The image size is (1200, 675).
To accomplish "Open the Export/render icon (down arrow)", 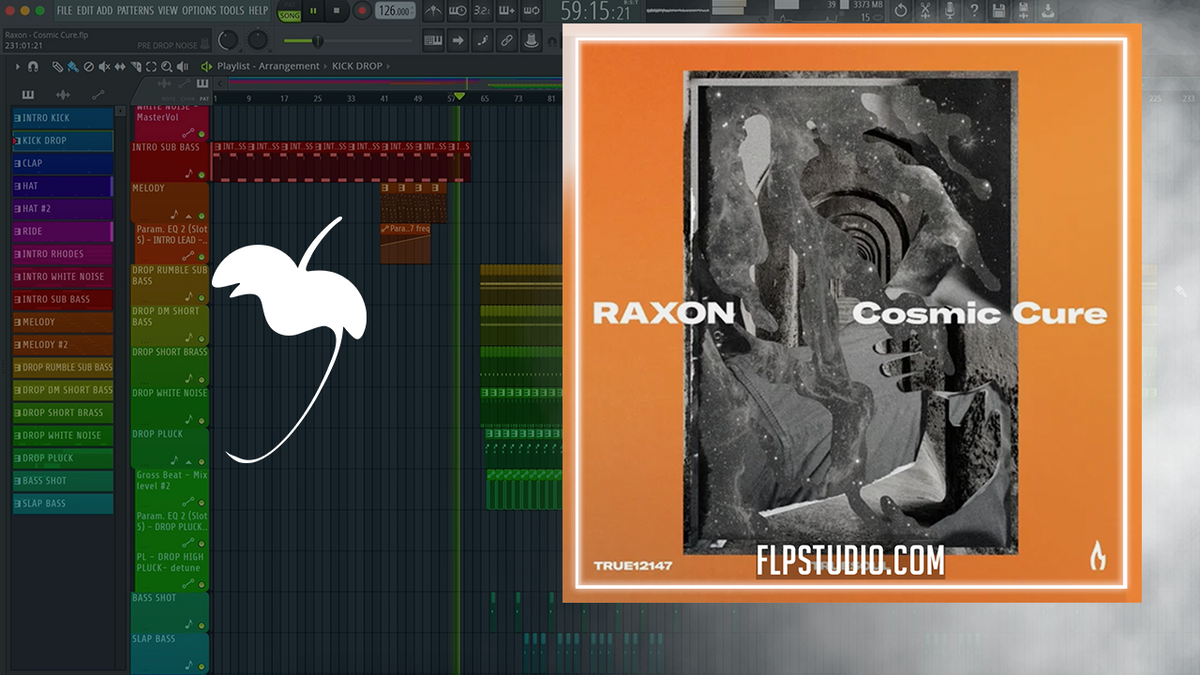I will [1048, 11].
